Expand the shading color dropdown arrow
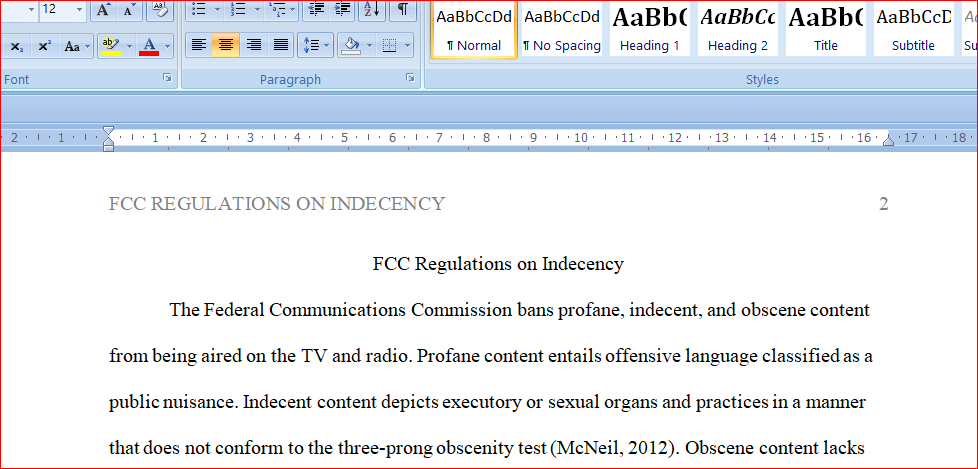The image size is (978, 469). pyautogui.click(x=370, y=45)
